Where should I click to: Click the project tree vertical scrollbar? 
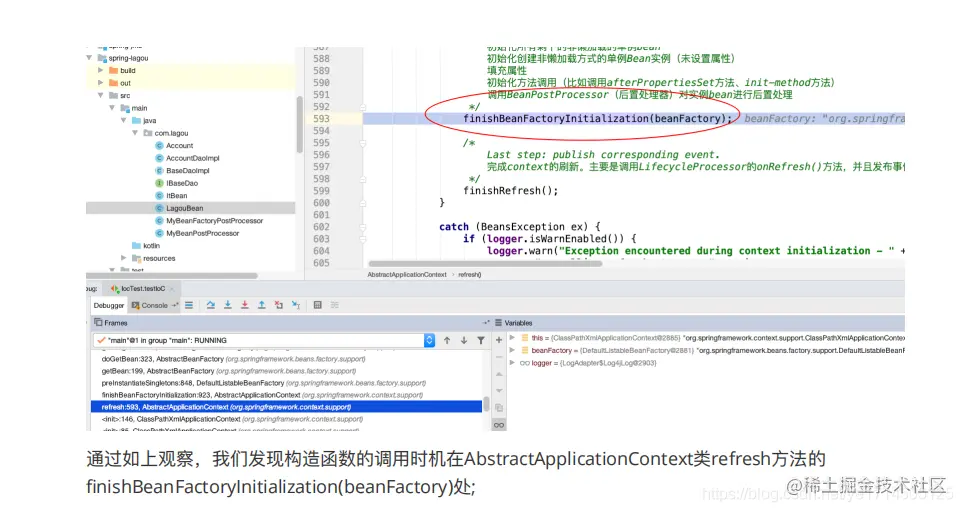299,125
